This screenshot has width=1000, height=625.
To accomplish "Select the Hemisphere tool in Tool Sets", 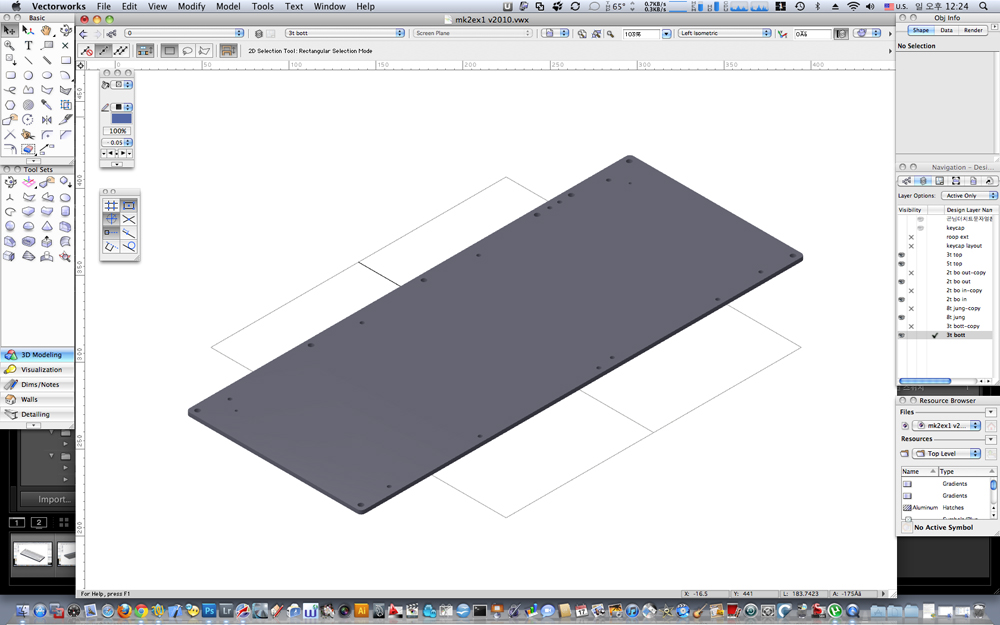I will pos(28,226).
